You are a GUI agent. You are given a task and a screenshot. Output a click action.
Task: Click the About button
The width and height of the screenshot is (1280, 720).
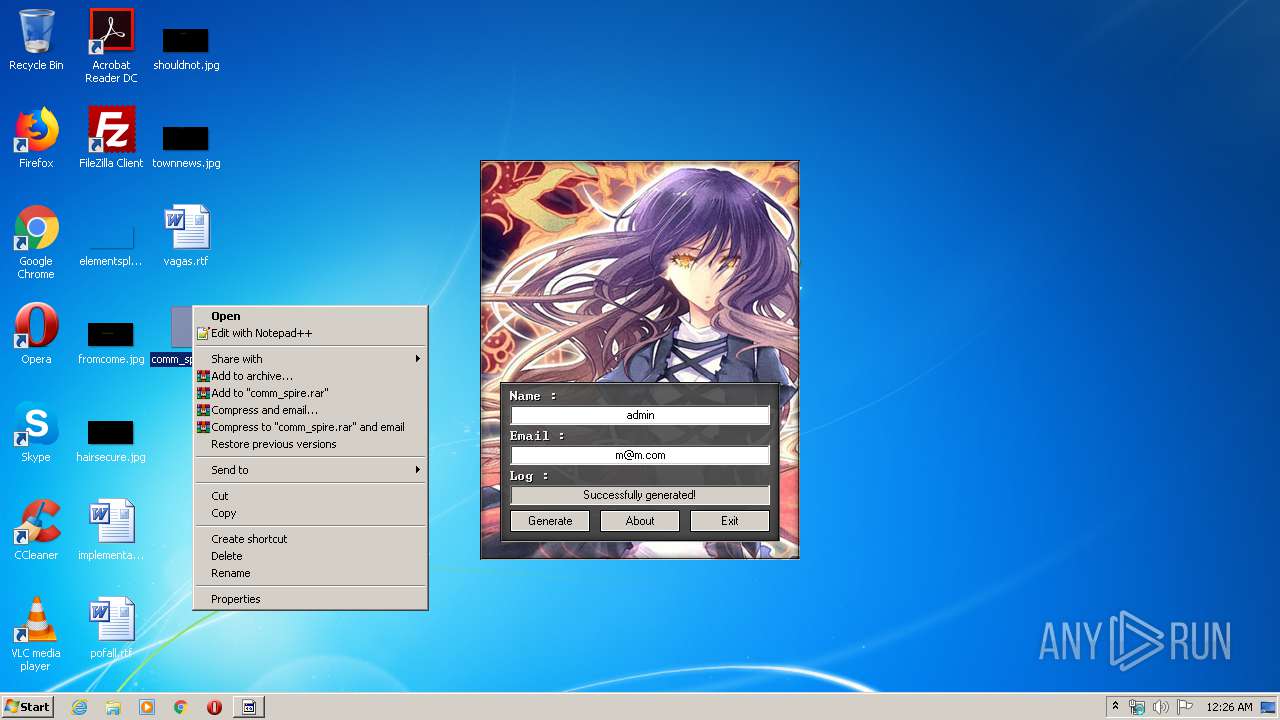click(x=640, y=521)
